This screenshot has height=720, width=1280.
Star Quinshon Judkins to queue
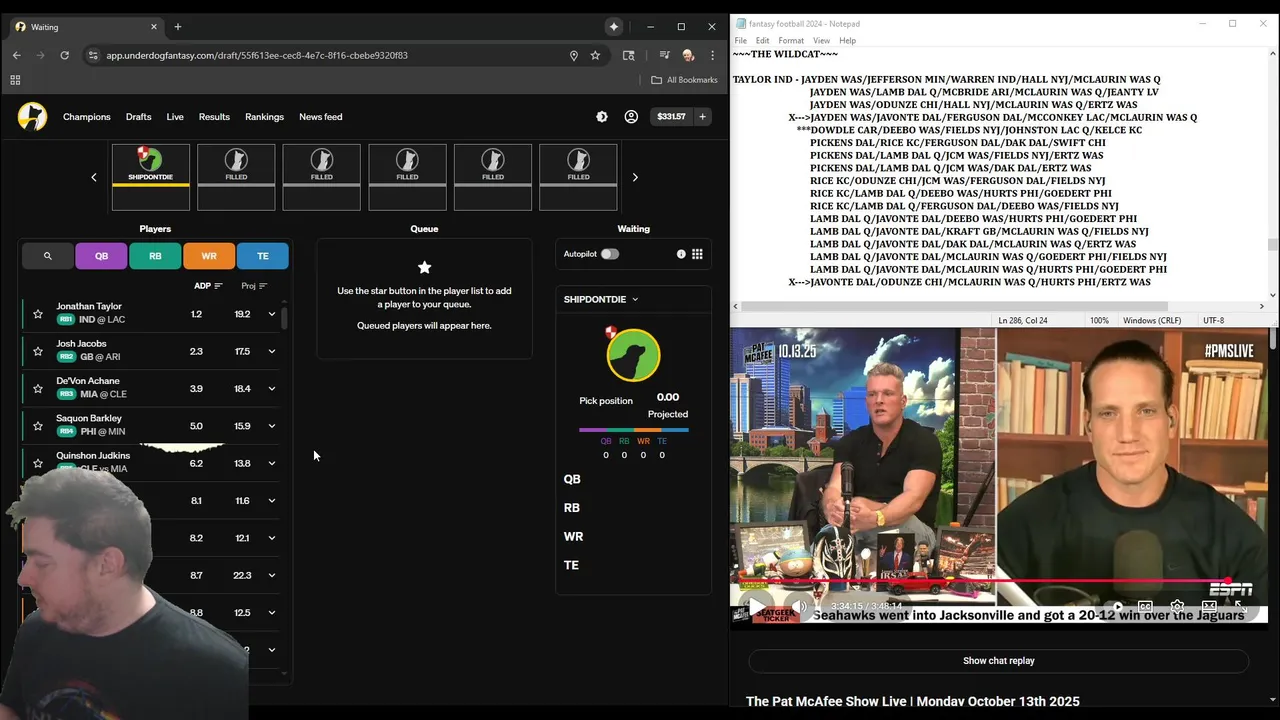(38, 463)
